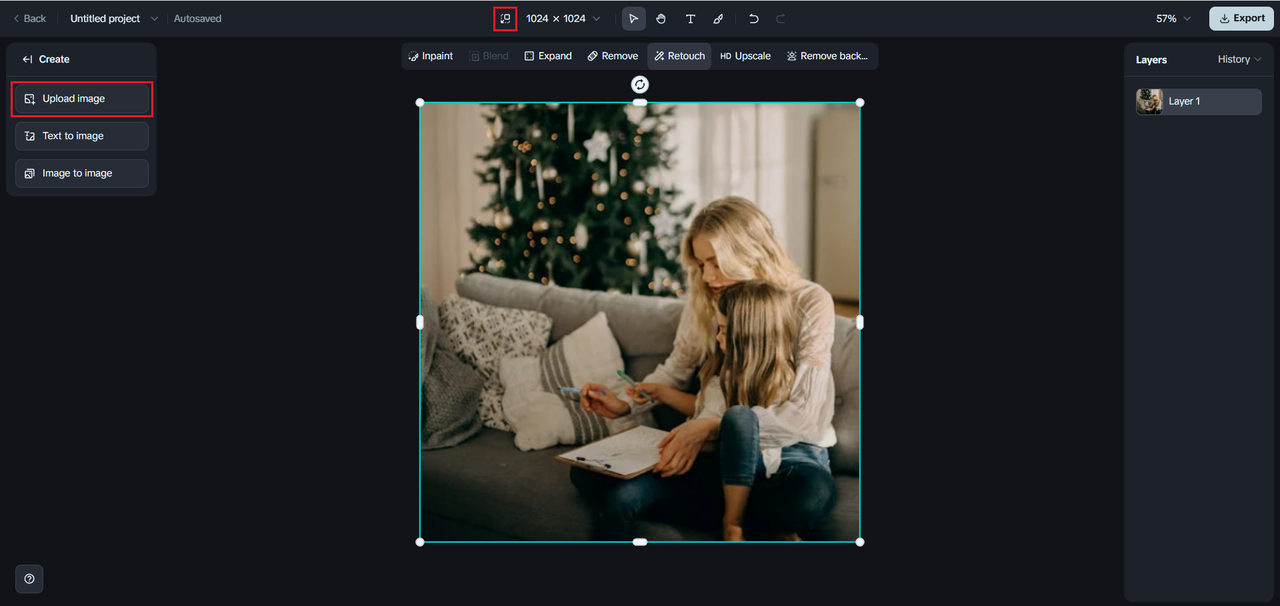This screenshot has height=606, width=1280.
Task: Click the canvas resize icon in the top bar
Action: tap(505, 18)
